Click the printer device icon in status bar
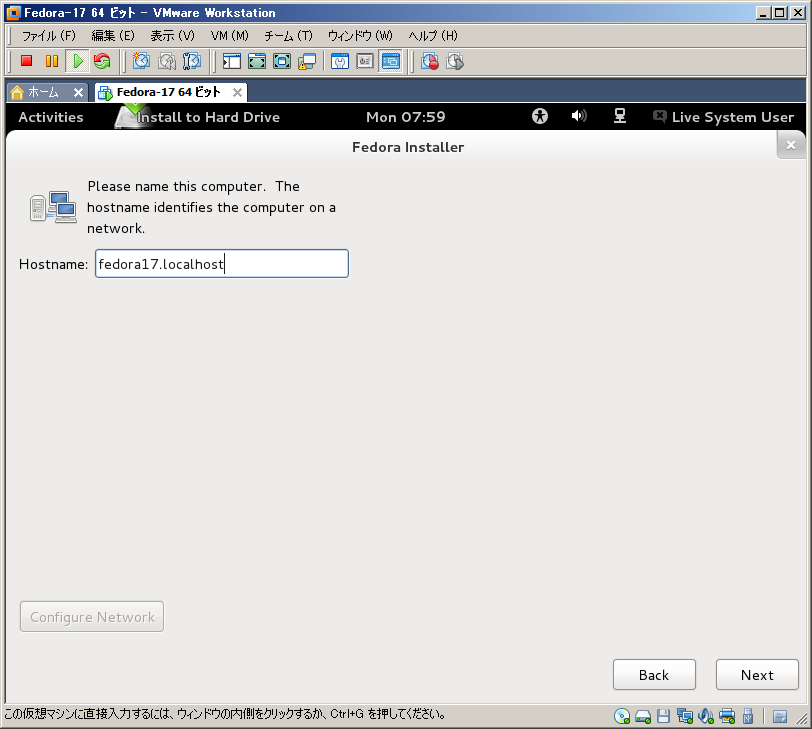Screen dimensions: 812x729 (728, 716)
